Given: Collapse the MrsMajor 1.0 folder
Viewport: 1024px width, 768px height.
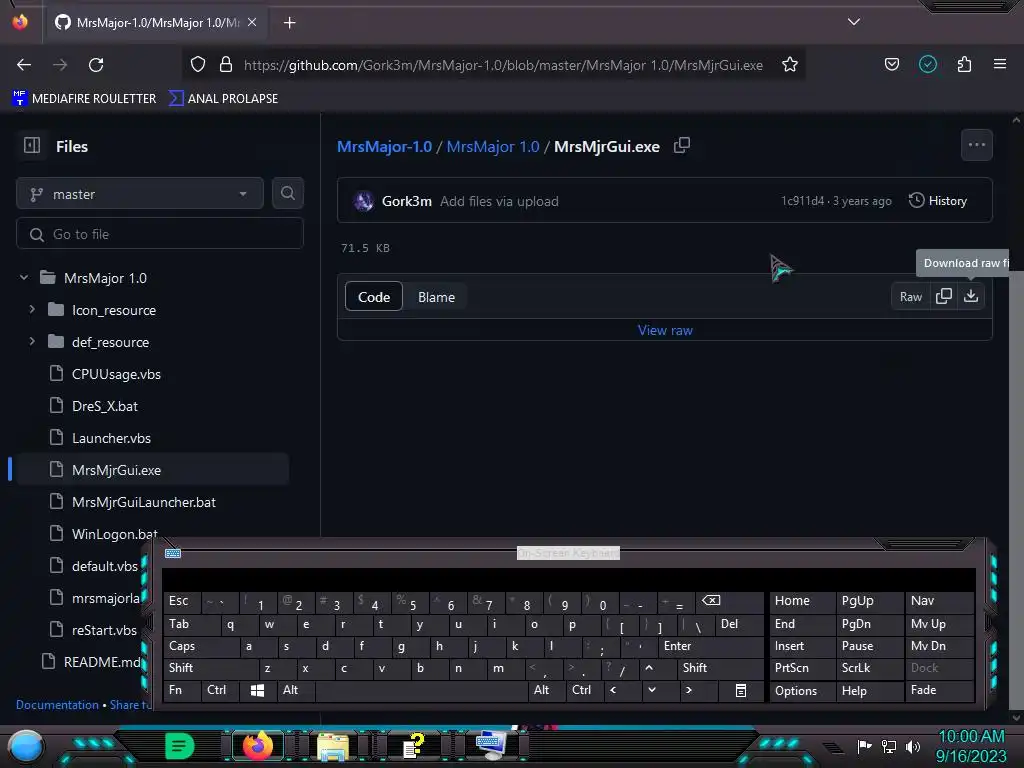Looking at the screenshot, I should (x=24, y=278).
